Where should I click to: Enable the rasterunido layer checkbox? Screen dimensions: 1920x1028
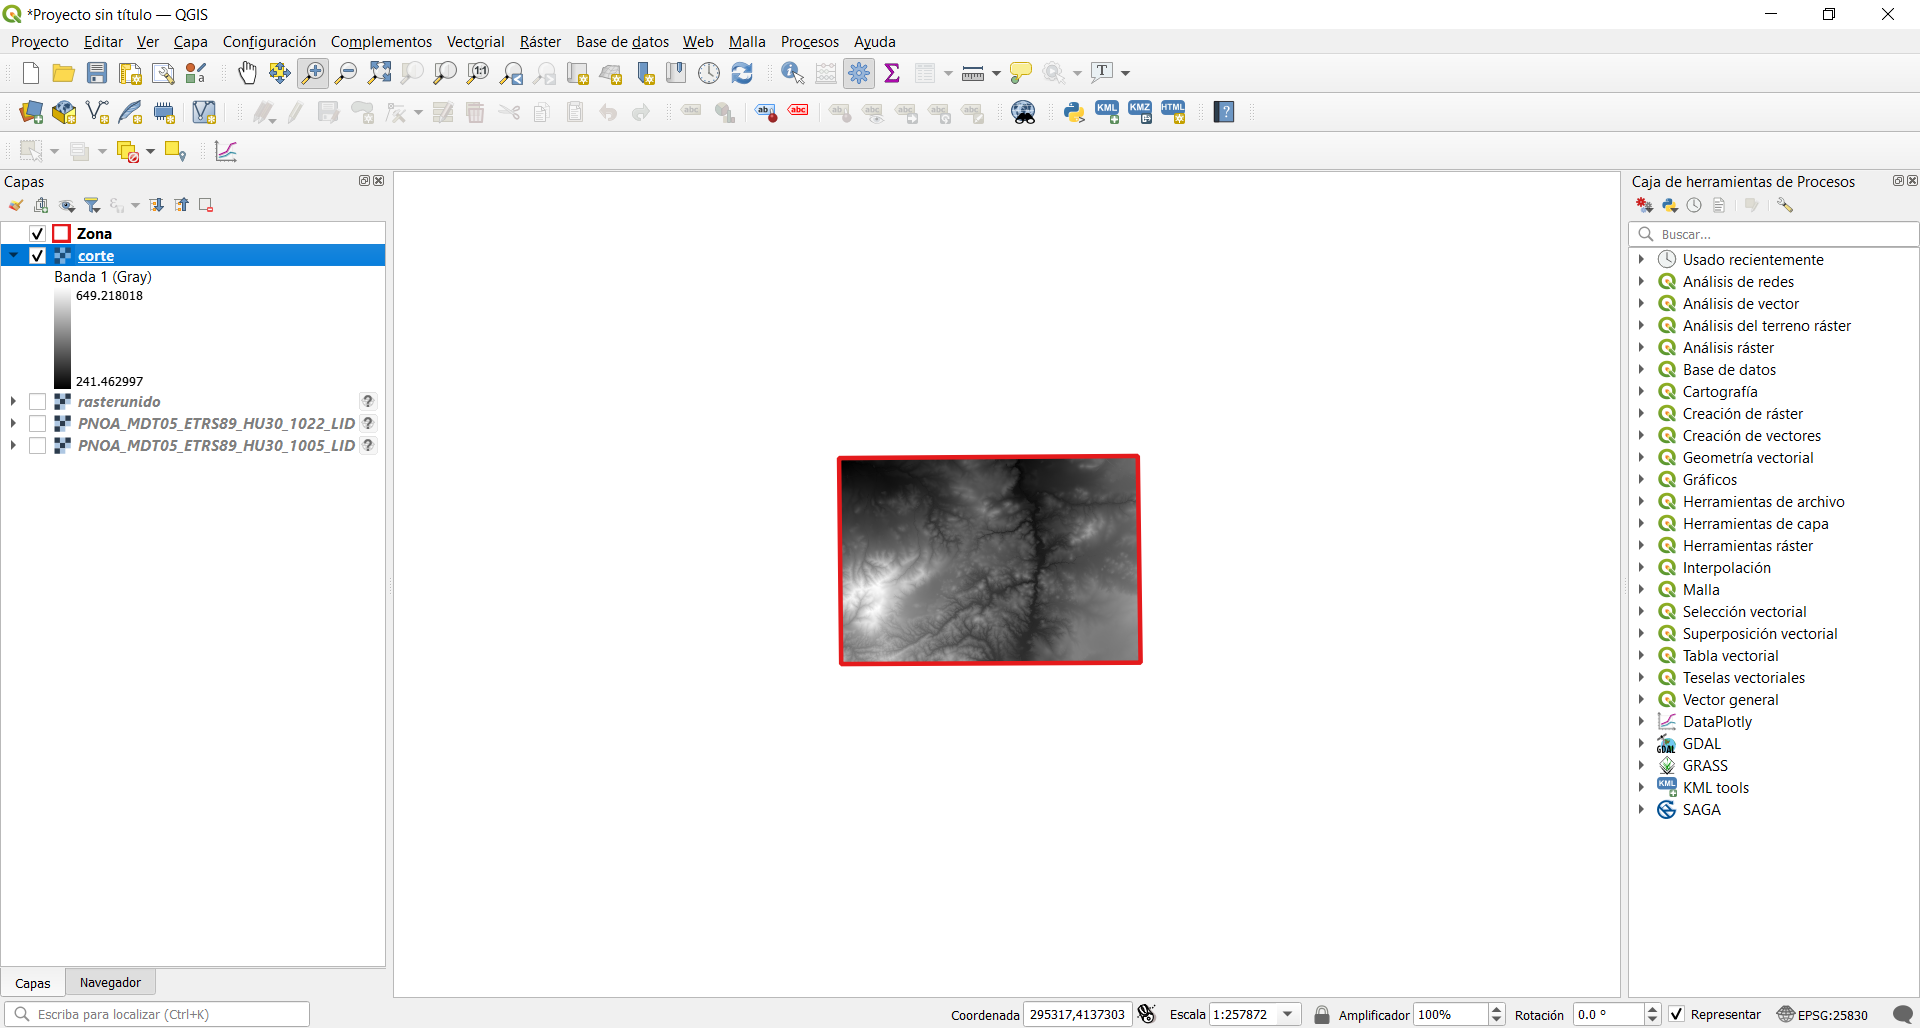(x=39, y=401)
